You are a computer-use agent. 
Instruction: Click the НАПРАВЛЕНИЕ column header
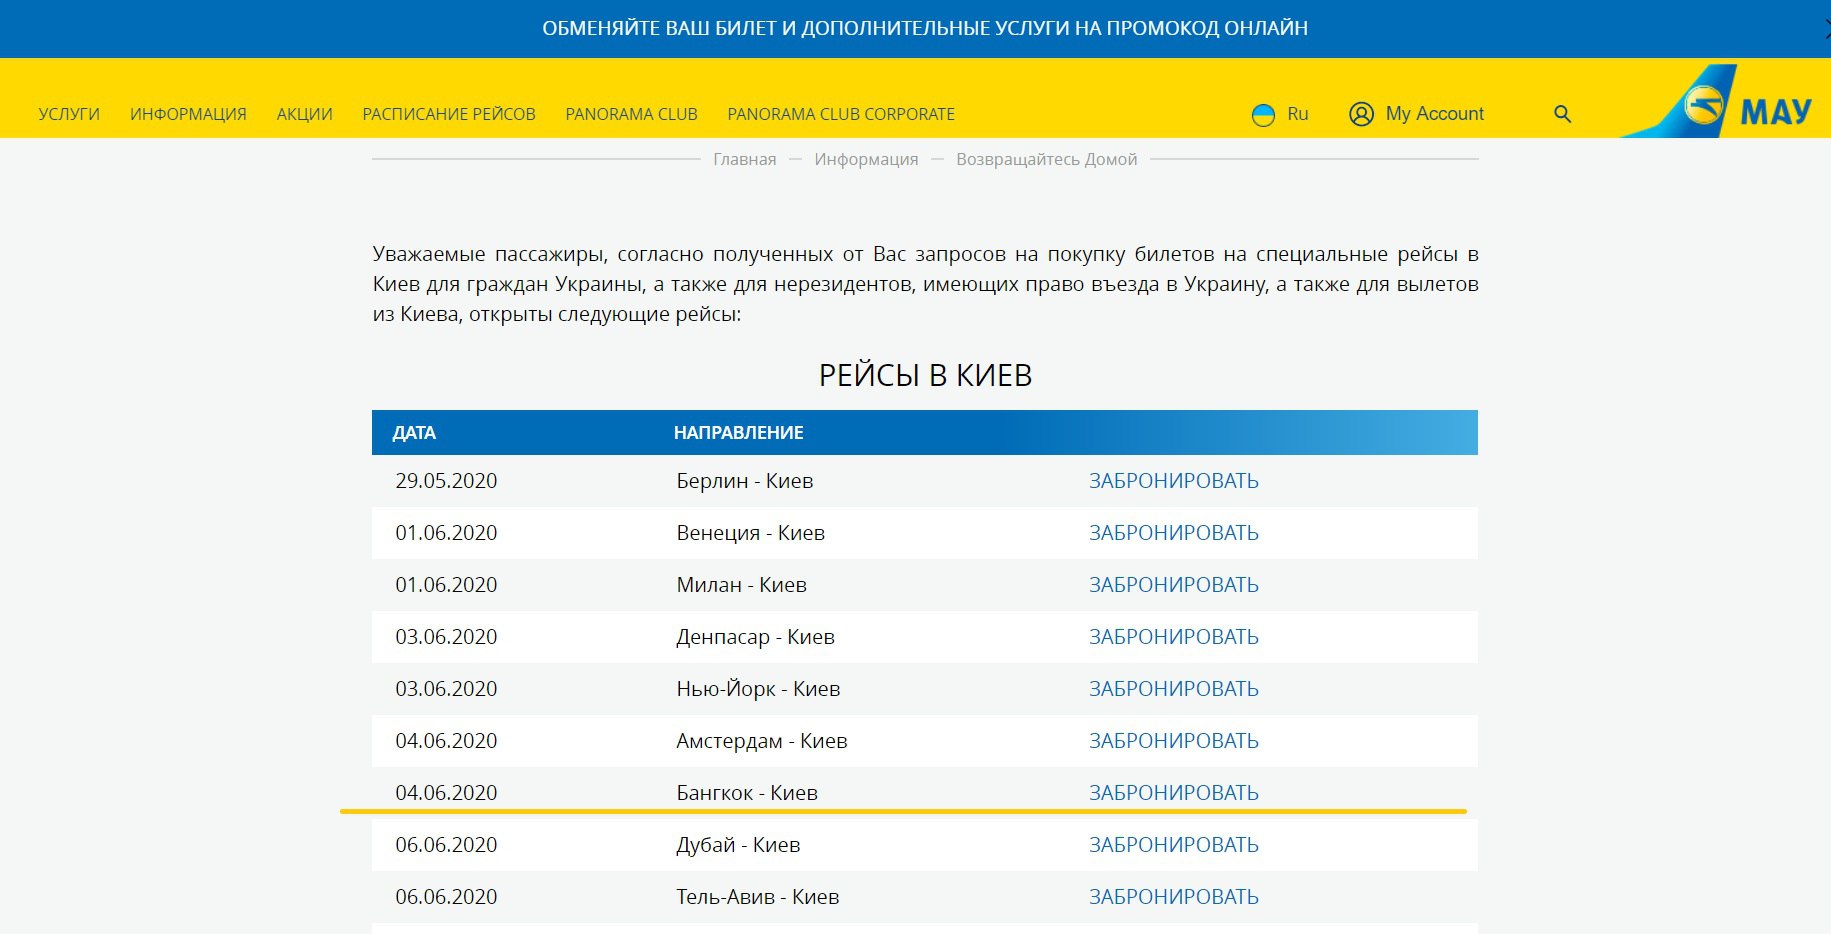pos(738,433)
